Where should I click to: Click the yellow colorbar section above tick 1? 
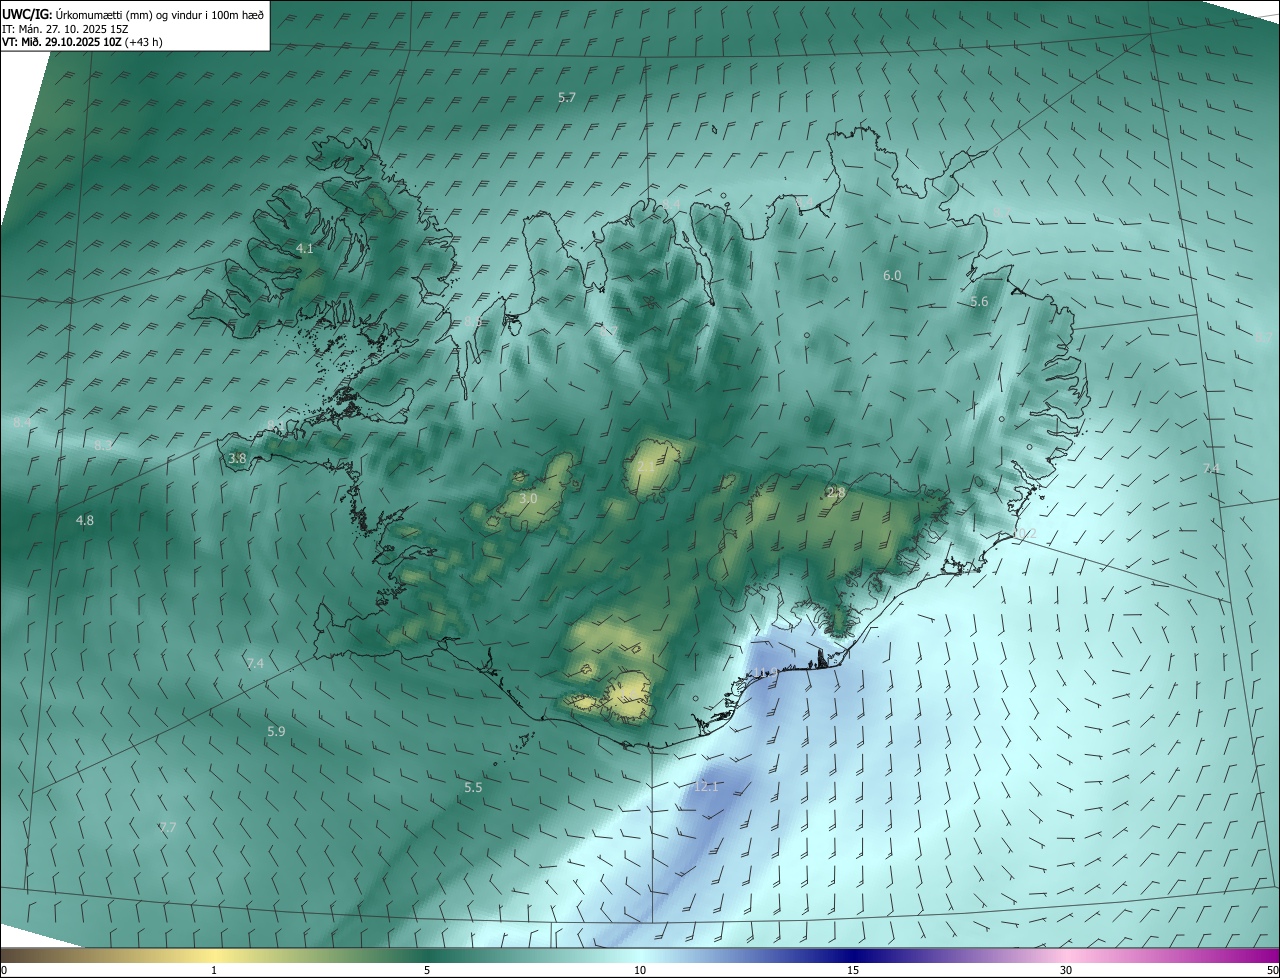pyautogui.click(x=214, y=955)
